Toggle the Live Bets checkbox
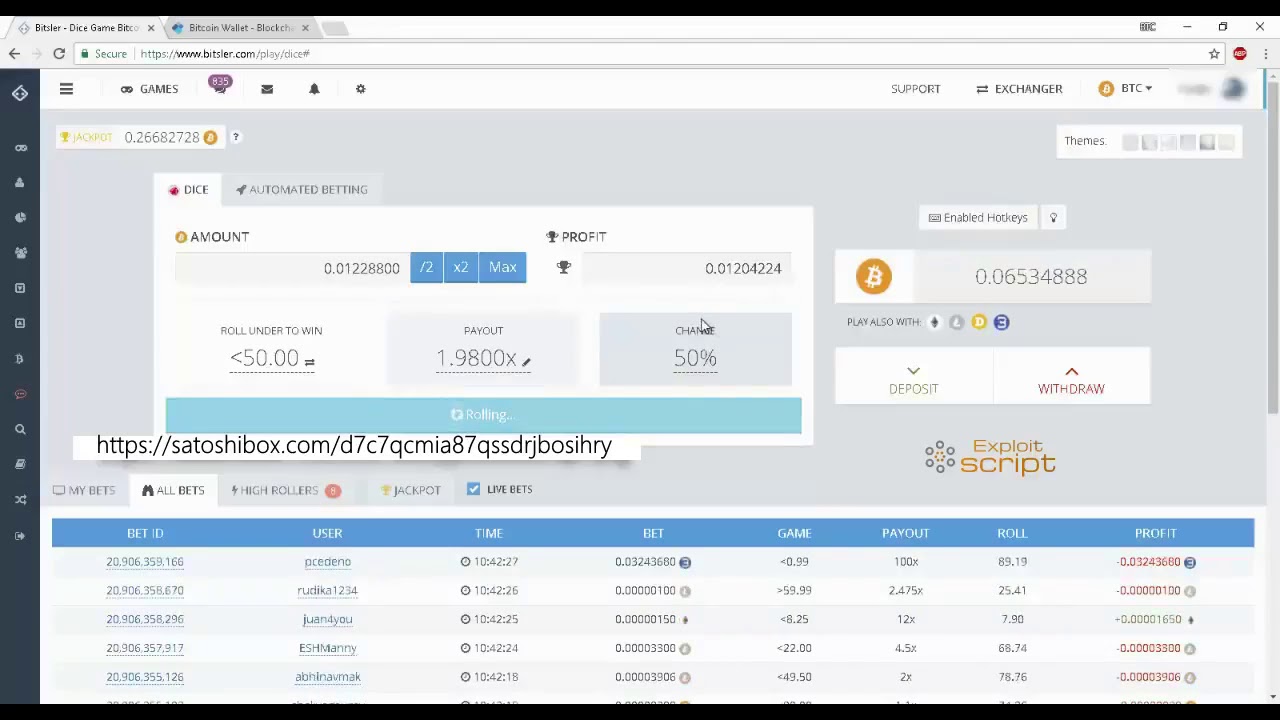The height and width of the screenshot is (720, 1280). pyautogui.click(x=473, y=489)
